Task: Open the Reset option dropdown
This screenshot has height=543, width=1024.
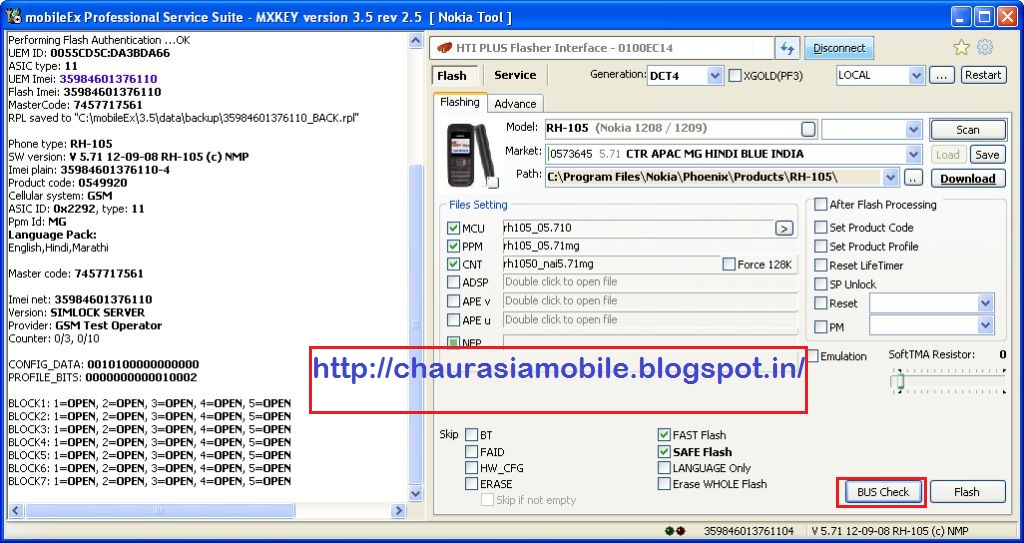Action: [x=985, y=303]
